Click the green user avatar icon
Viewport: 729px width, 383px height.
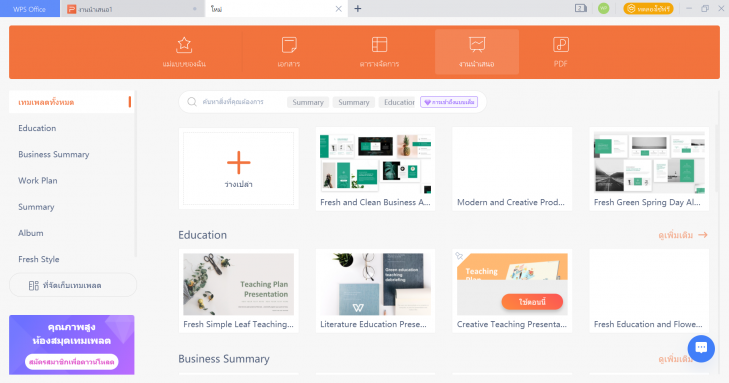point(603,8)
